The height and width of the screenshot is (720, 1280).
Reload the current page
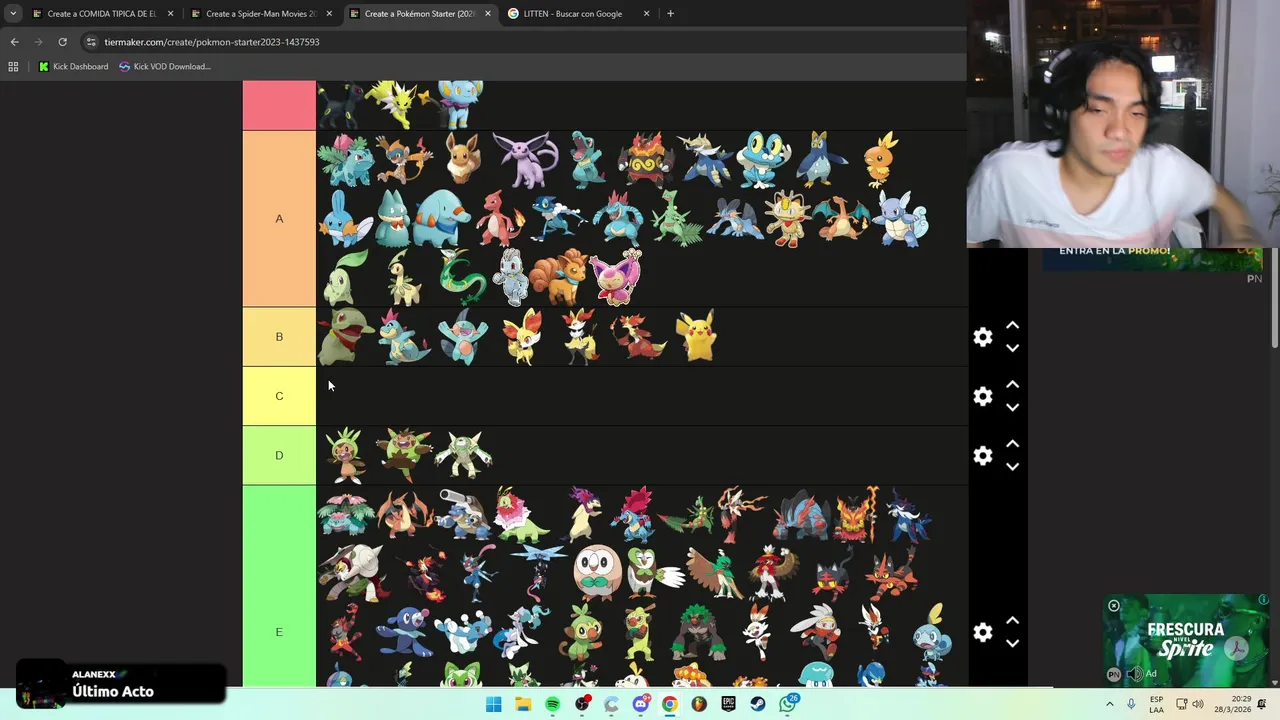point(62,42)
